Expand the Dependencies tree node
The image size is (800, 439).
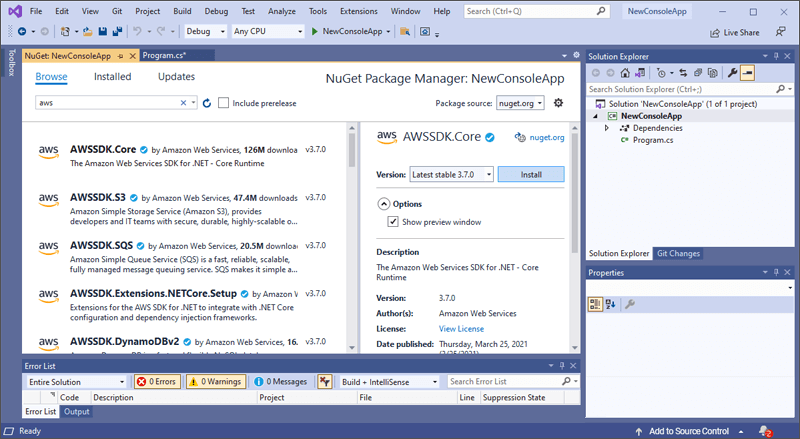pyautogui.click(x=607, y=128)
